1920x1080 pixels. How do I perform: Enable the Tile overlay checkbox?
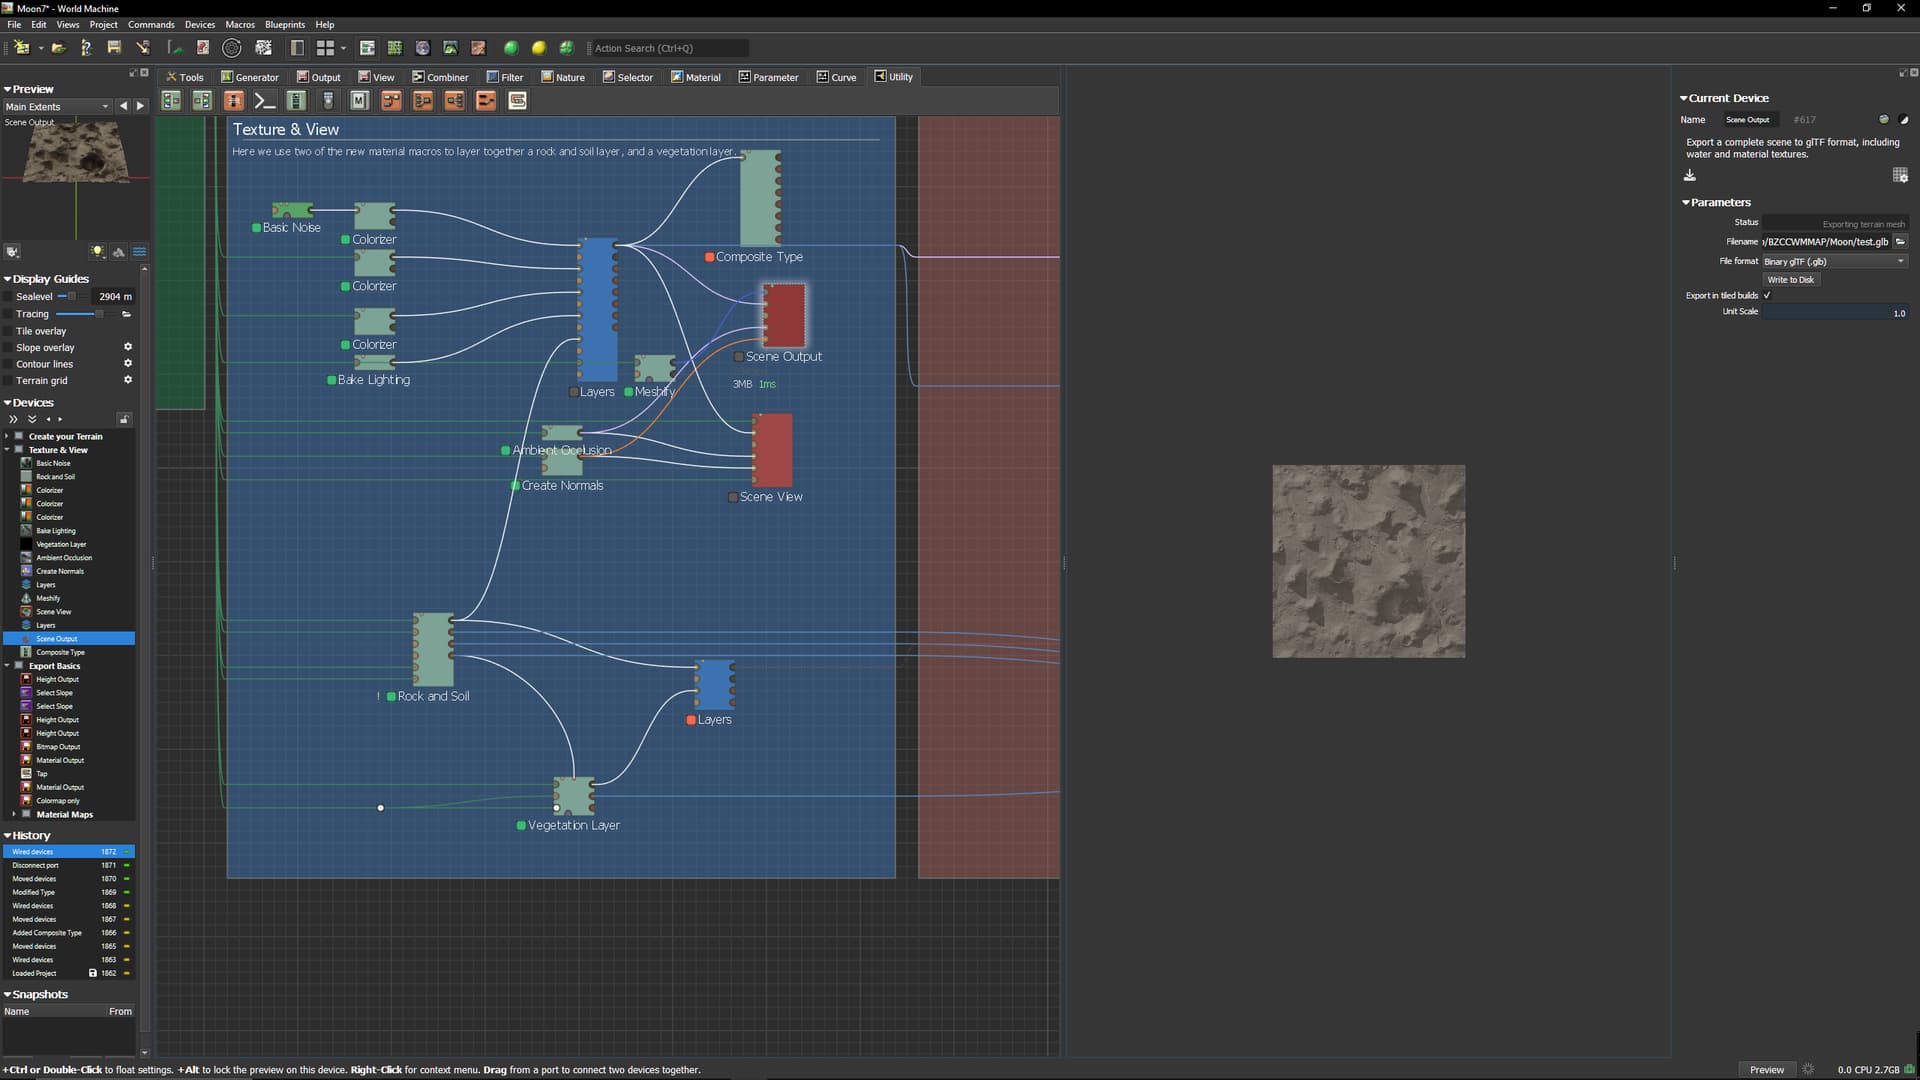tap(8, 331)
